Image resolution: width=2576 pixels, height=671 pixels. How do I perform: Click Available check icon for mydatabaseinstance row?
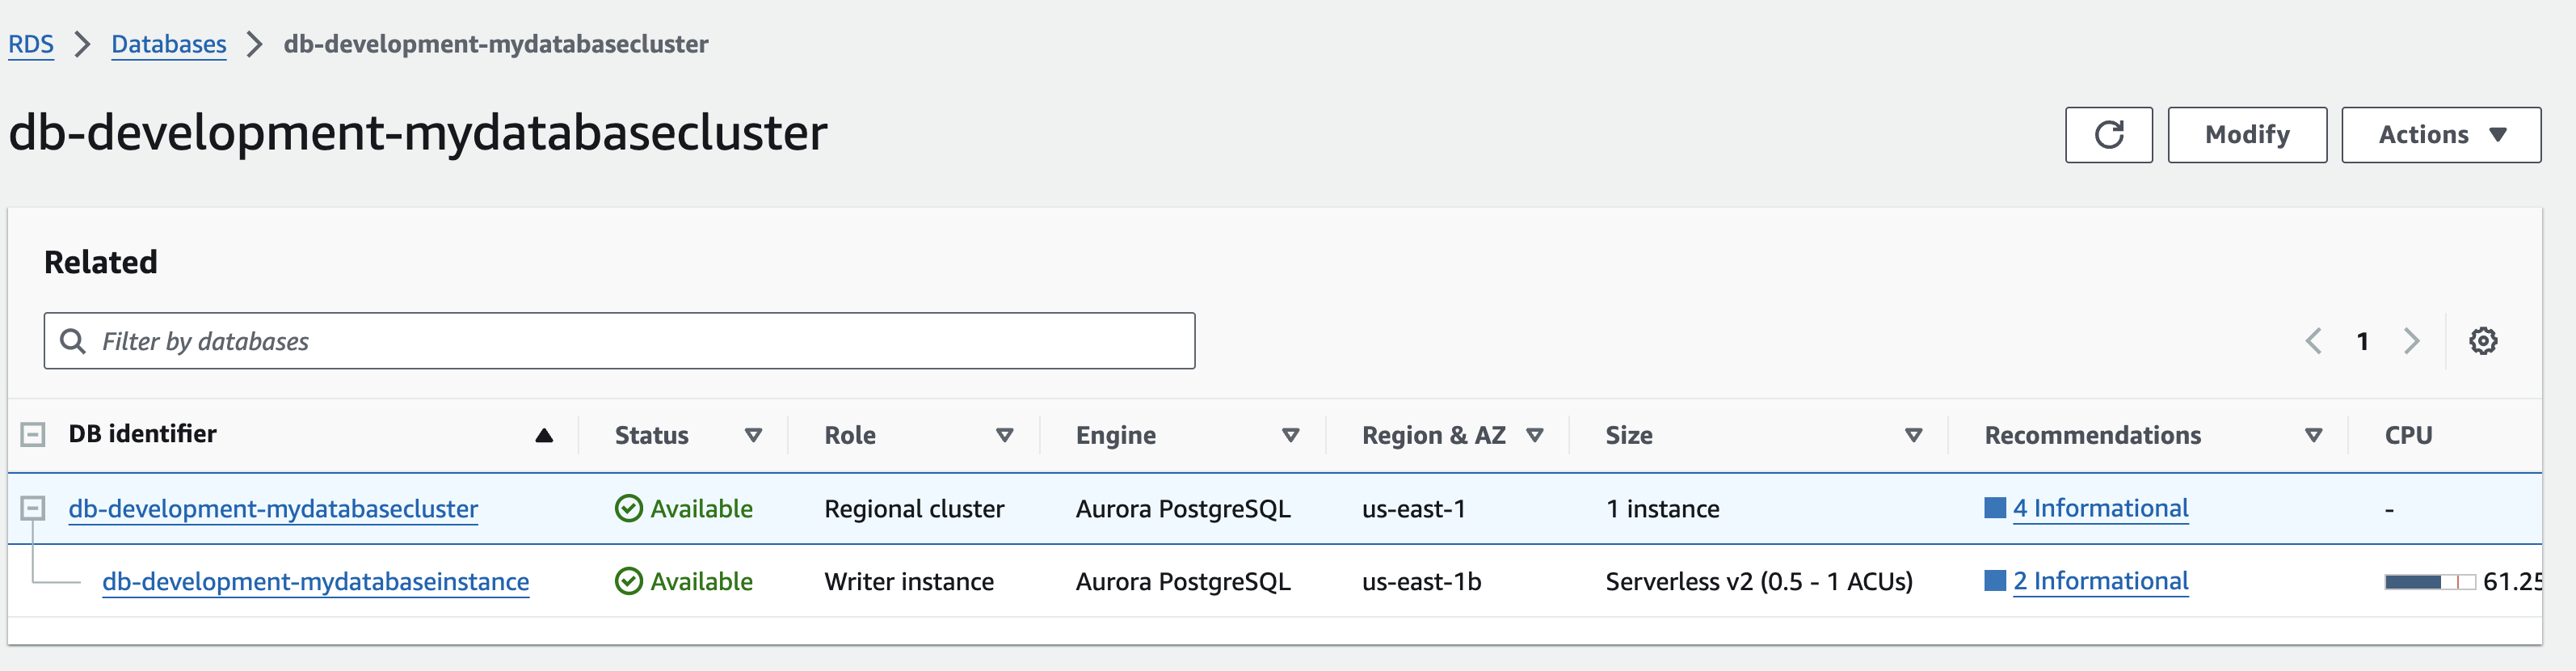(x=629, y=581)
